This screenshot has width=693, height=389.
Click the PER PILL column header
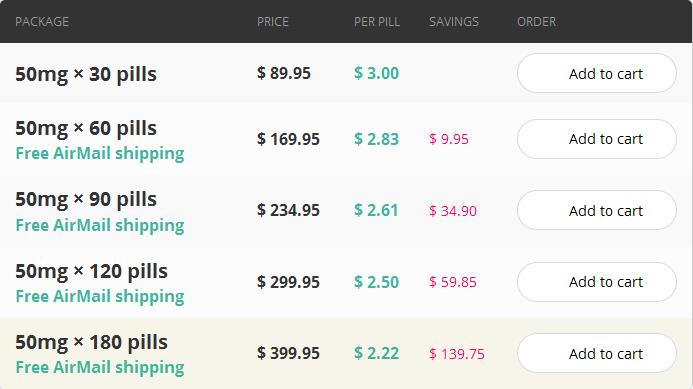pos(377,22)
